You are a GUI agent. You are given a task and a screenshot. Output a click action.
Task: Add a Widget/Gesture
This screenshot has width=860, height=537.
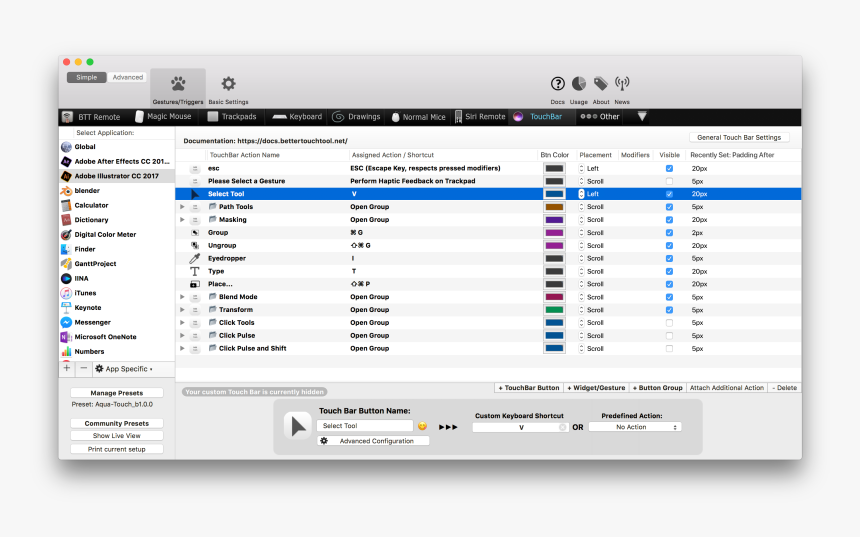pyautogui.click(x=596, y=387)
